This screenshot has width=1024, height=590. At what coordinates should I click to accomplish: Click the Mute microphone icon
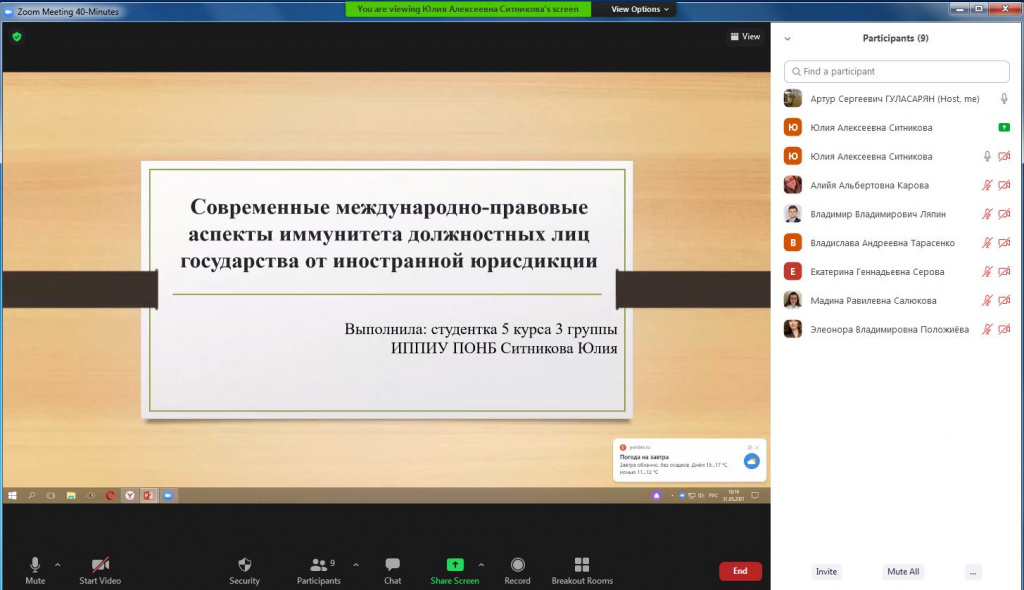click(35, 565)
